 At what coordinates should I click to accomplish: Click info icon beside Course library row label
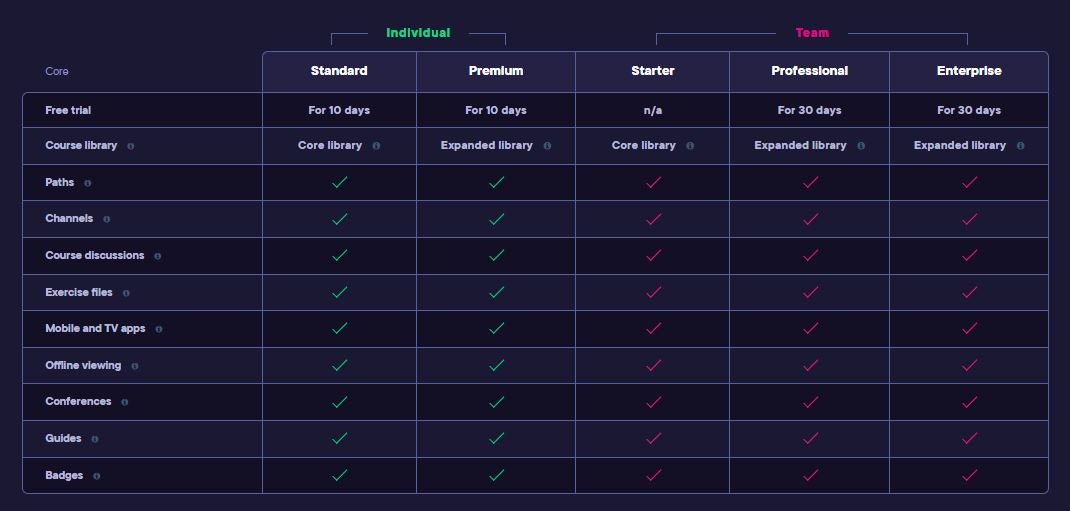pyautogui.click(x=130, y=145)
